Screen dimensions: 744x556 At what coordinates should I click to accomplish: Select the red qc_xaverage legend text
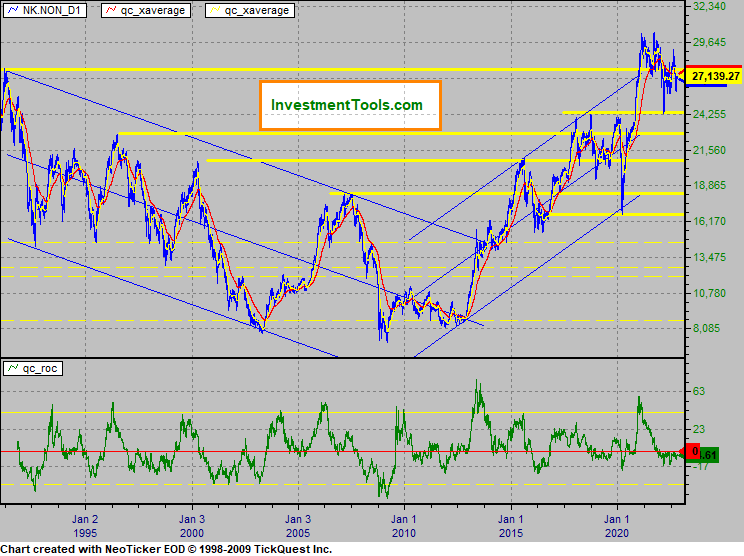pyautogui.click(x=153, y=10)
